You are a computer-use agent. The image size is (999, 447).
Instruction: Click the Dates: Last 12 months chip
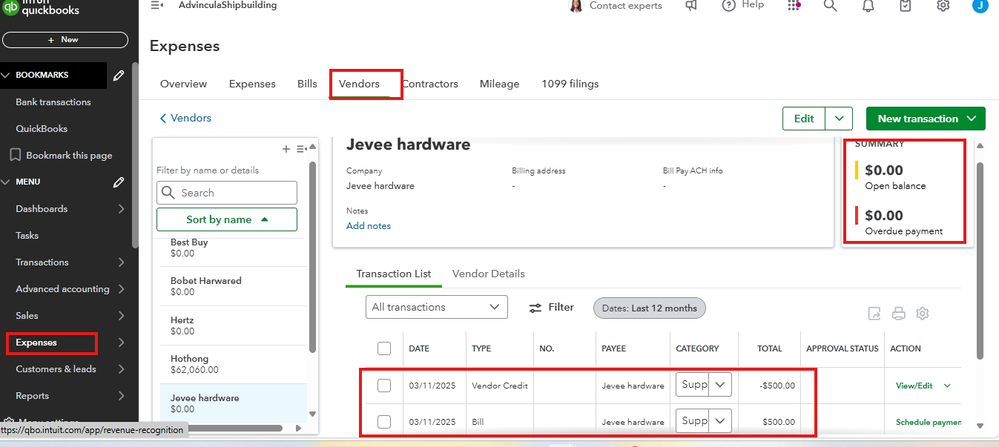click(x=649, y=308)
